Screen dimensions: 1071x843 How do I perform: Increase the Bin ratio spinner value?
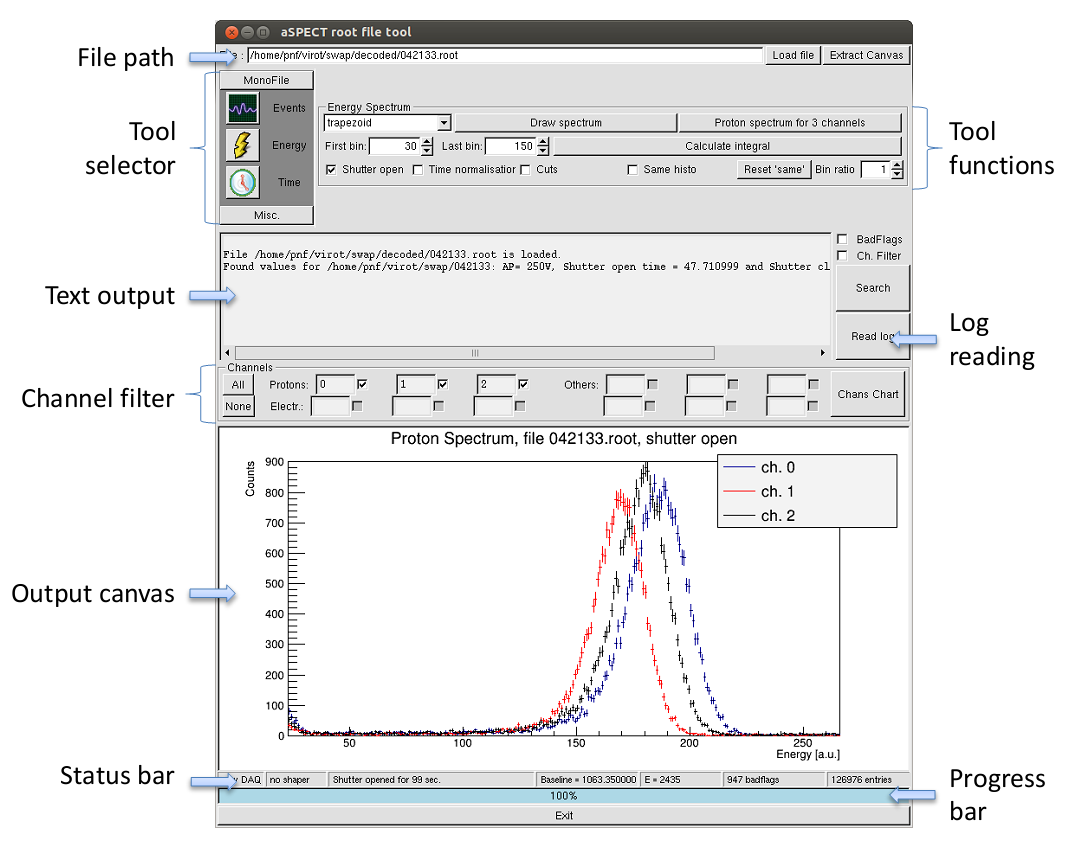897,165
